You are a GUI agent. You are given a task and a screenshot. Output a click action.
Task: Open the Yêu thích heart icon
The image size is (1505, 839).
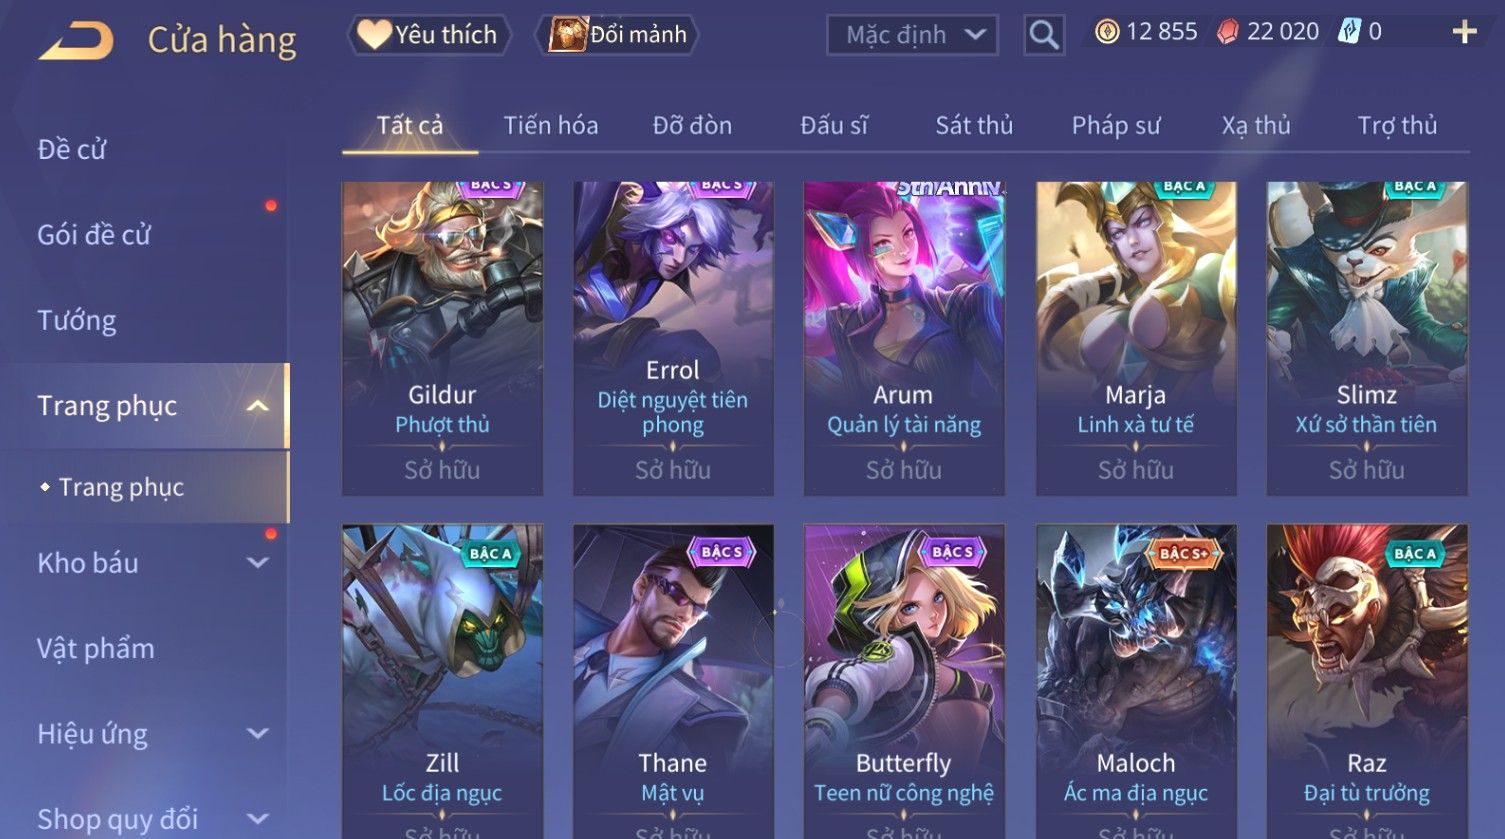point(374,34)
